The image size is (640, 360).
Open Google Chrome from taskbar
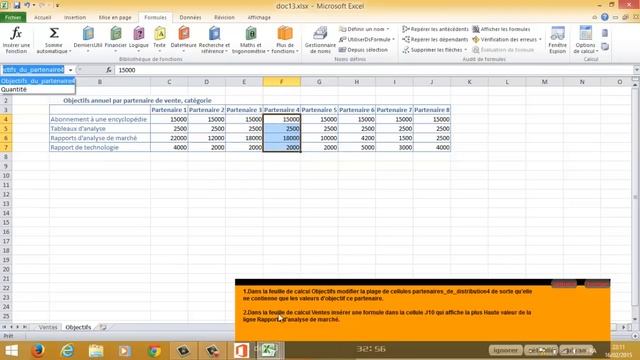click(x=154, y=351)
